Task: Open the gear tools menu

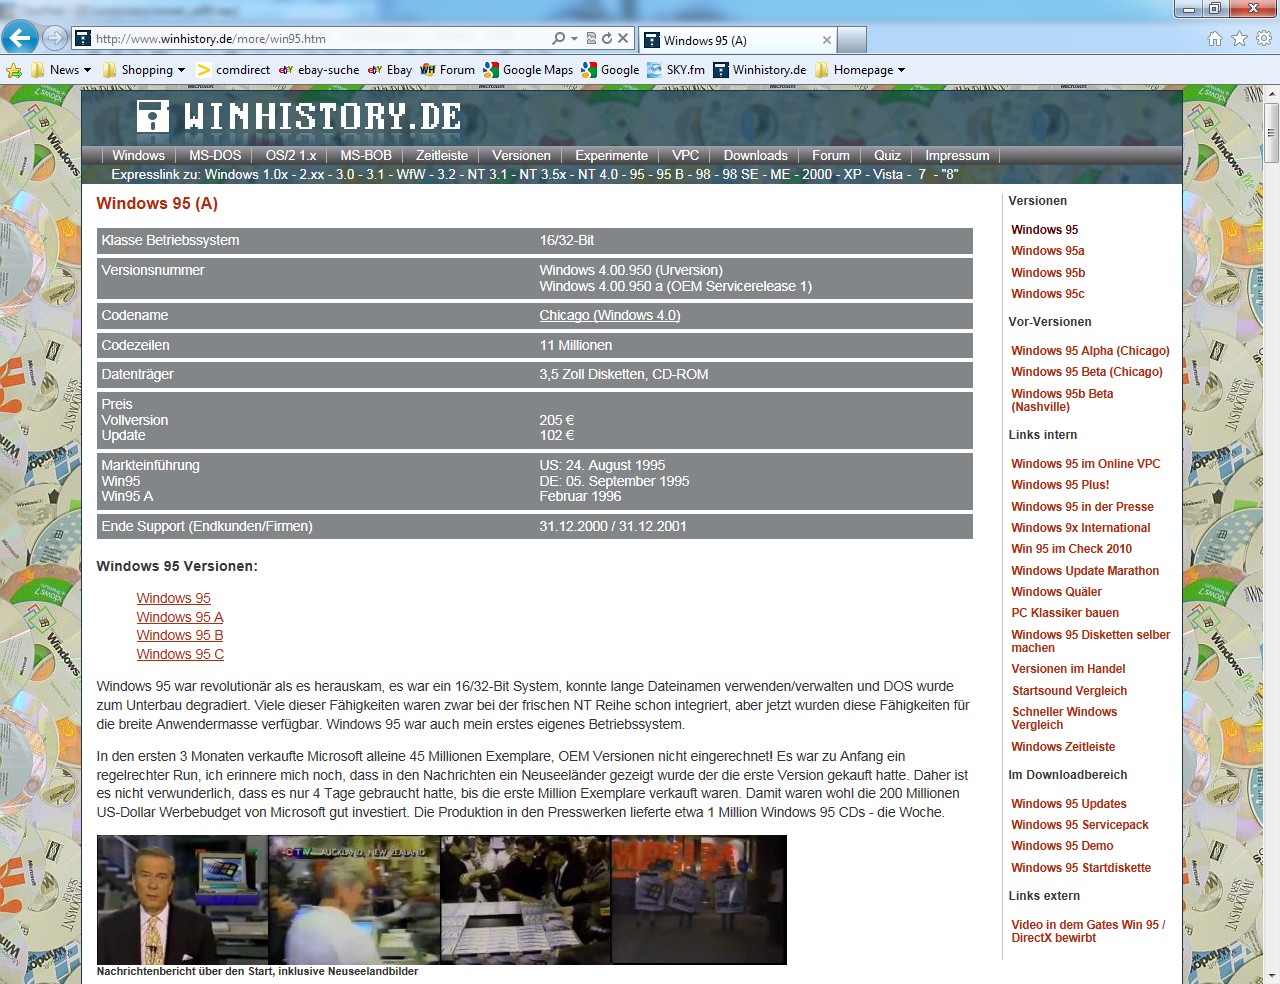Action: (1264, 38)
